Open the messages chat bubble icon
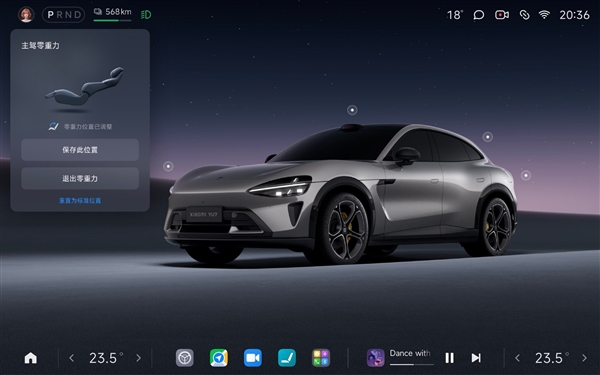 (x=479, y=15)
